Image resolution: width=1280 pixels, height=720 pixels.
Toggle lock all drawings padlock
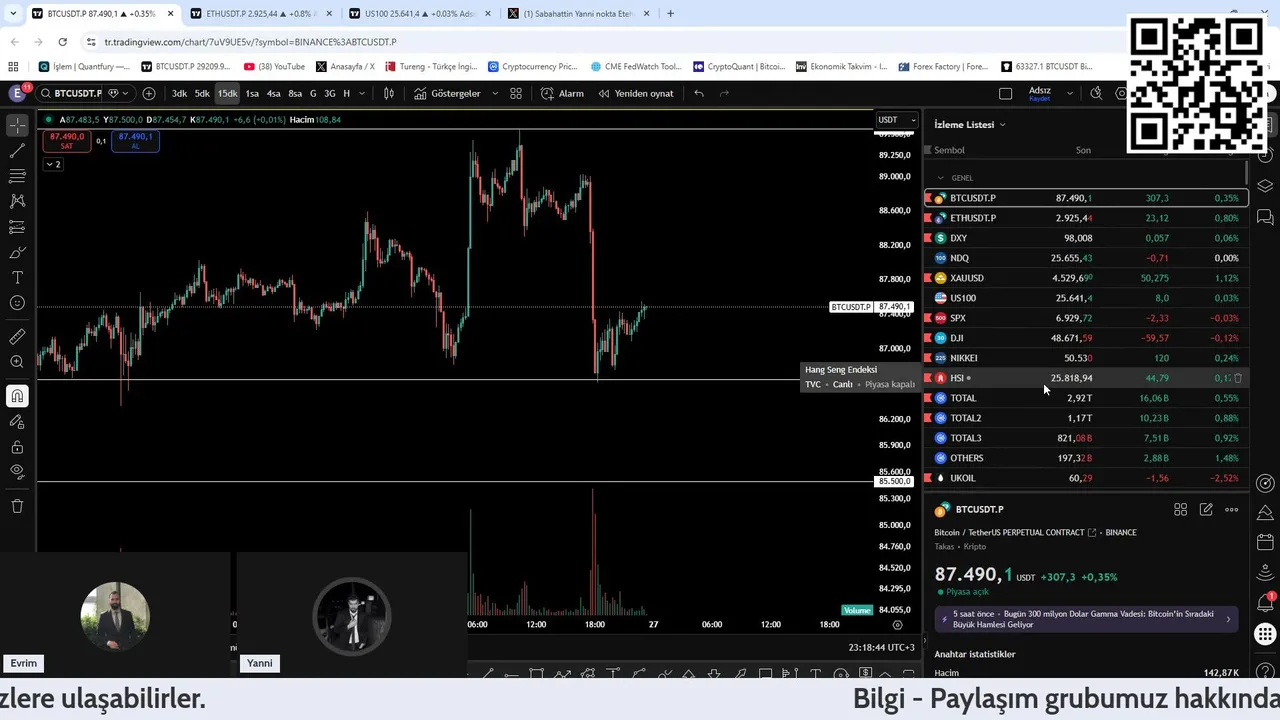click(17, 447)
